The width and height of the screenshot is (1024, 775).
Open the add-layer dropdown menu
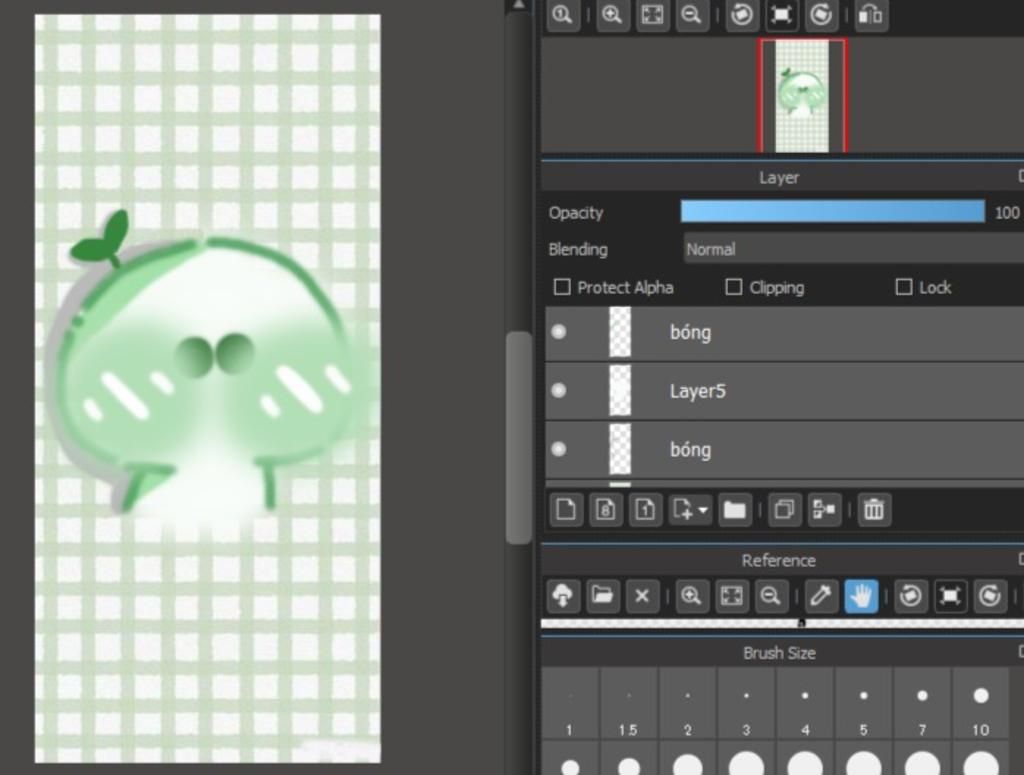click(x=690, y=509)
